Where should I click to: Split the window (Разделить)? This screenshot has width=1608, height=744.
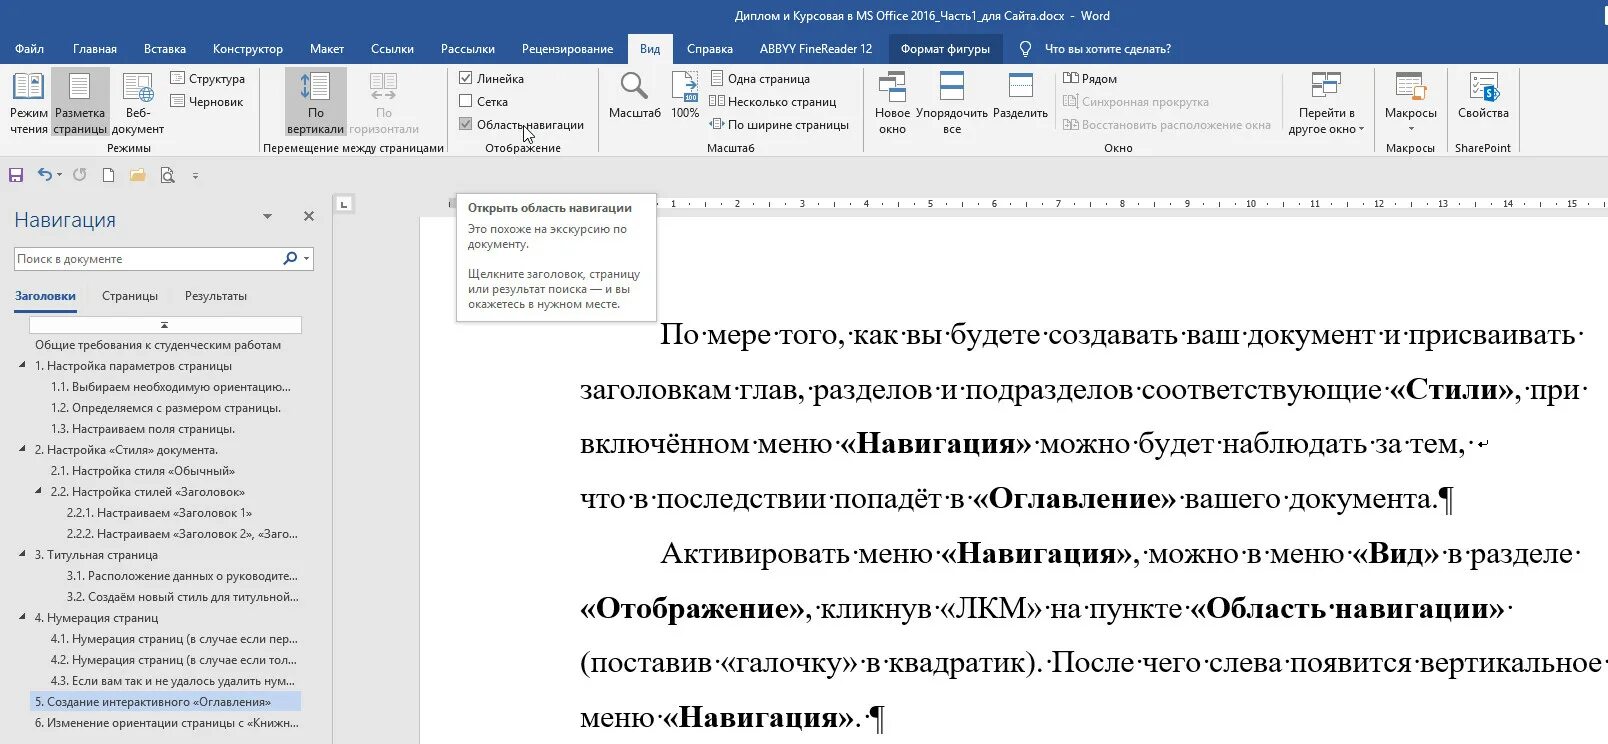(1020, 96)
